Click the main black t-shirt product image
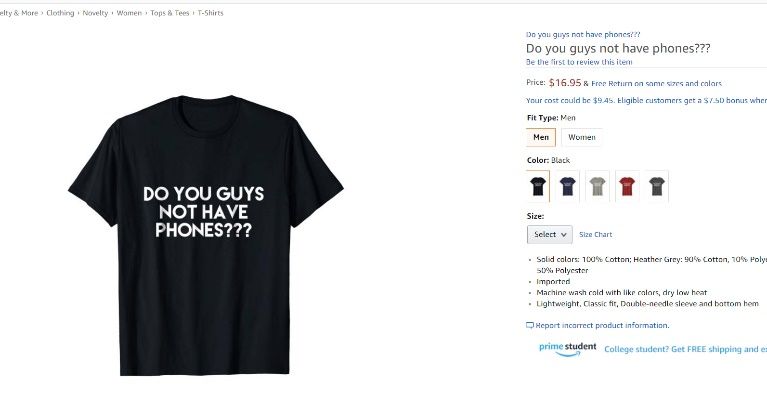 pyautogui.click(x=205, y=235)
